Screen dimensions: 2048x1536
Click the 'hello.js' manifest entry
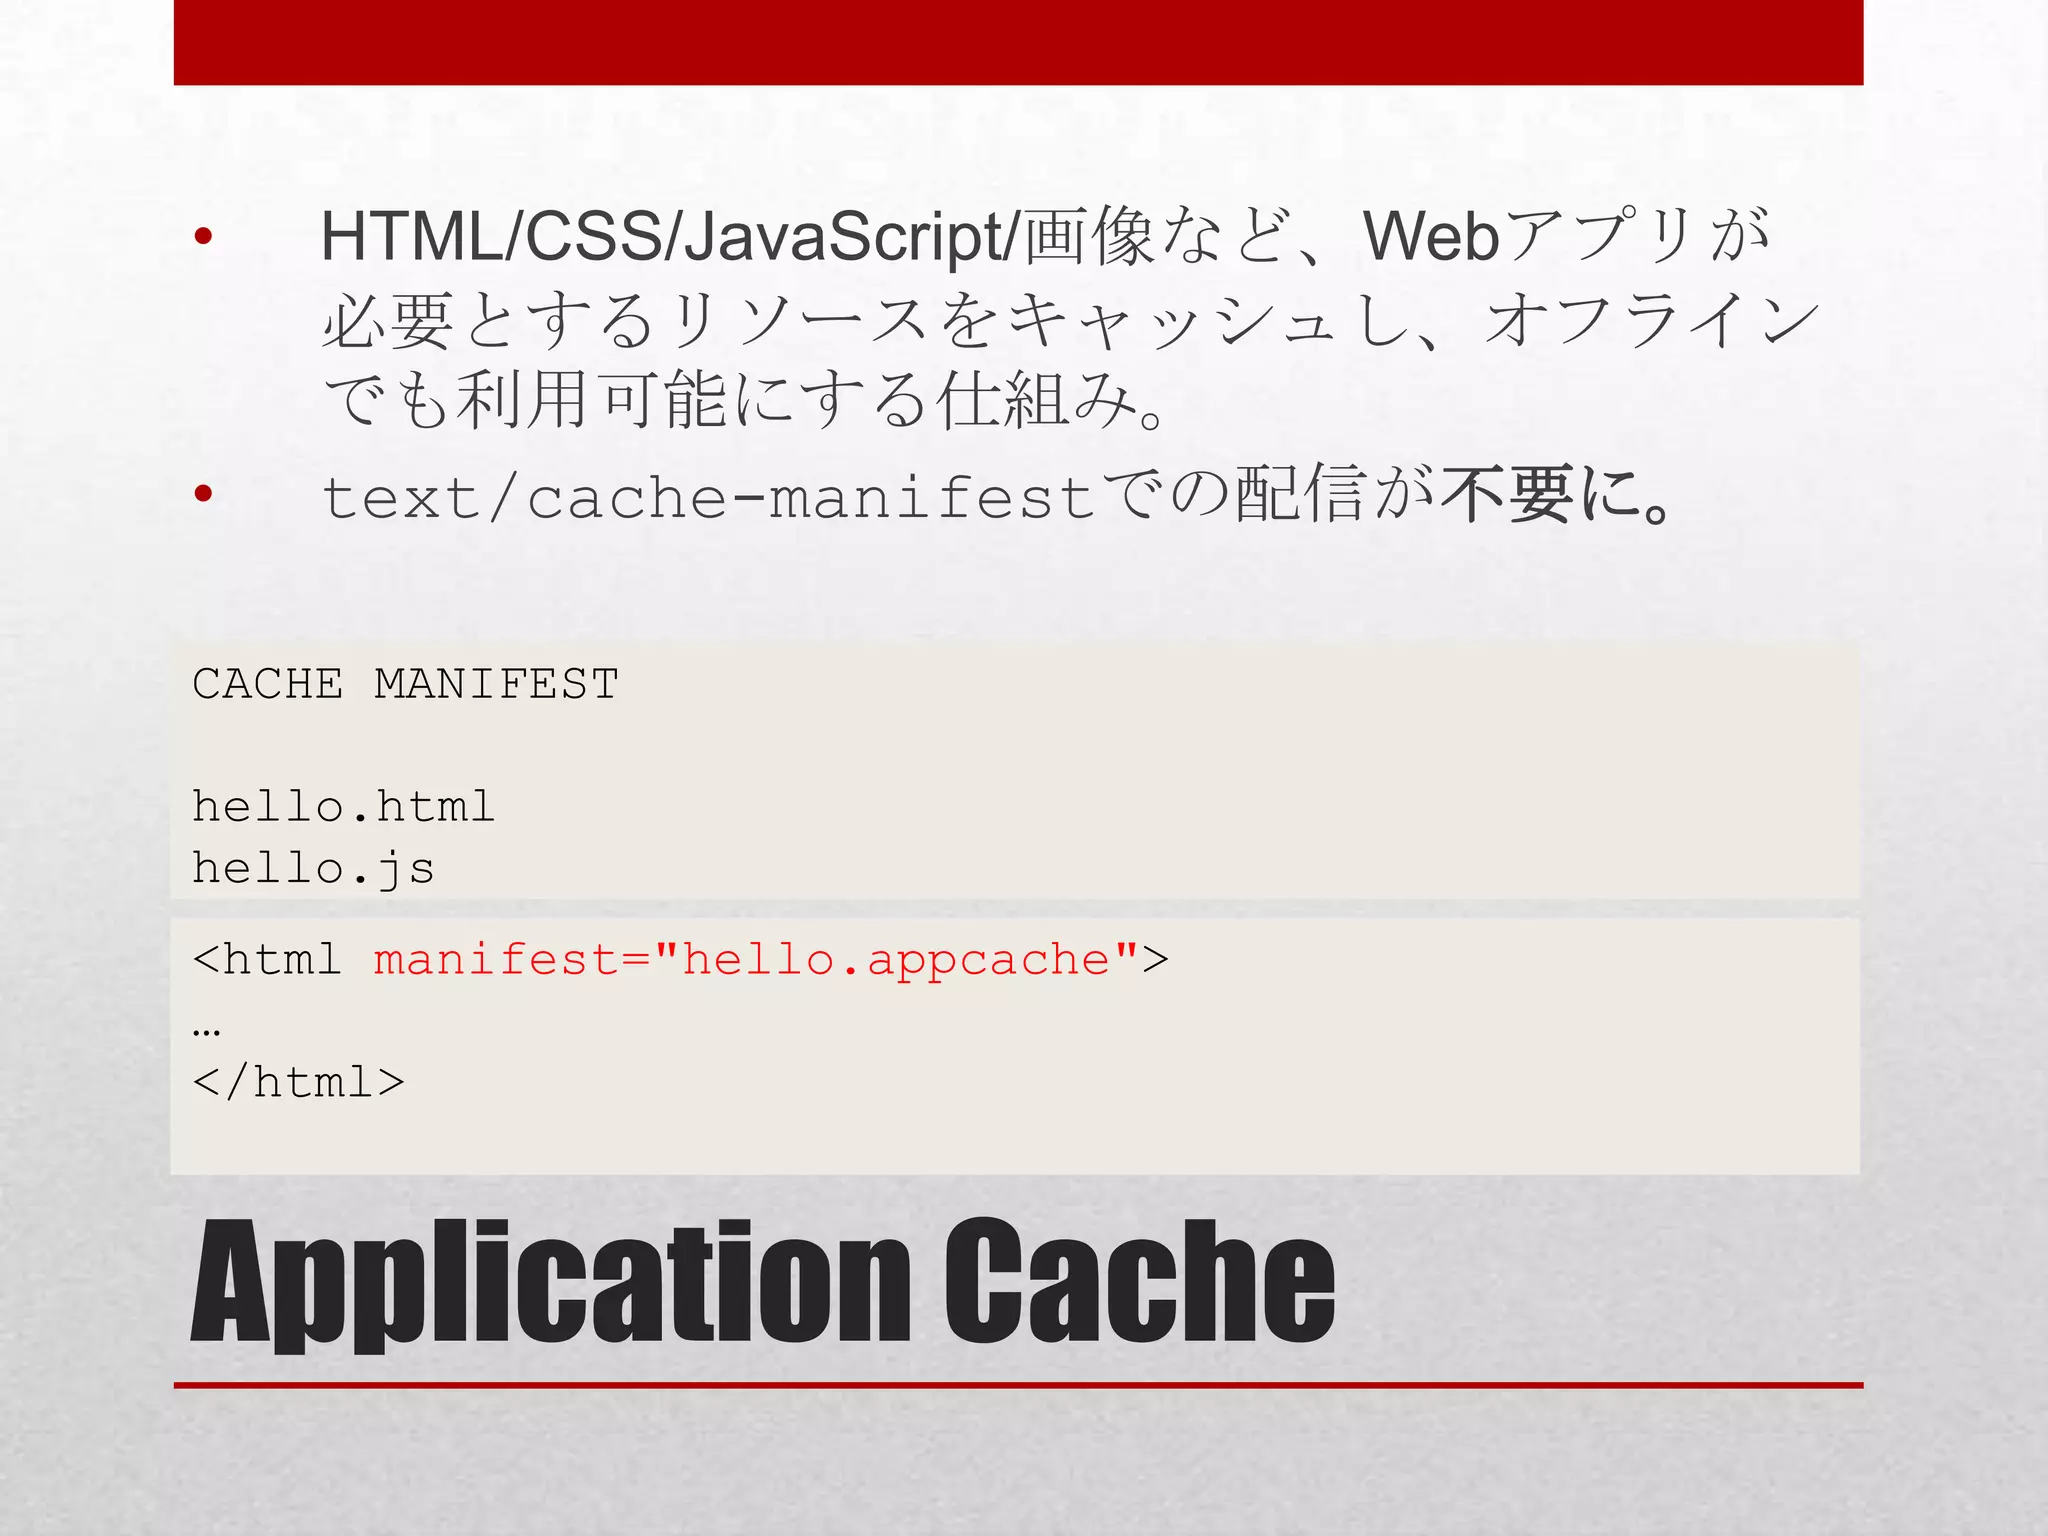(313, 868)
